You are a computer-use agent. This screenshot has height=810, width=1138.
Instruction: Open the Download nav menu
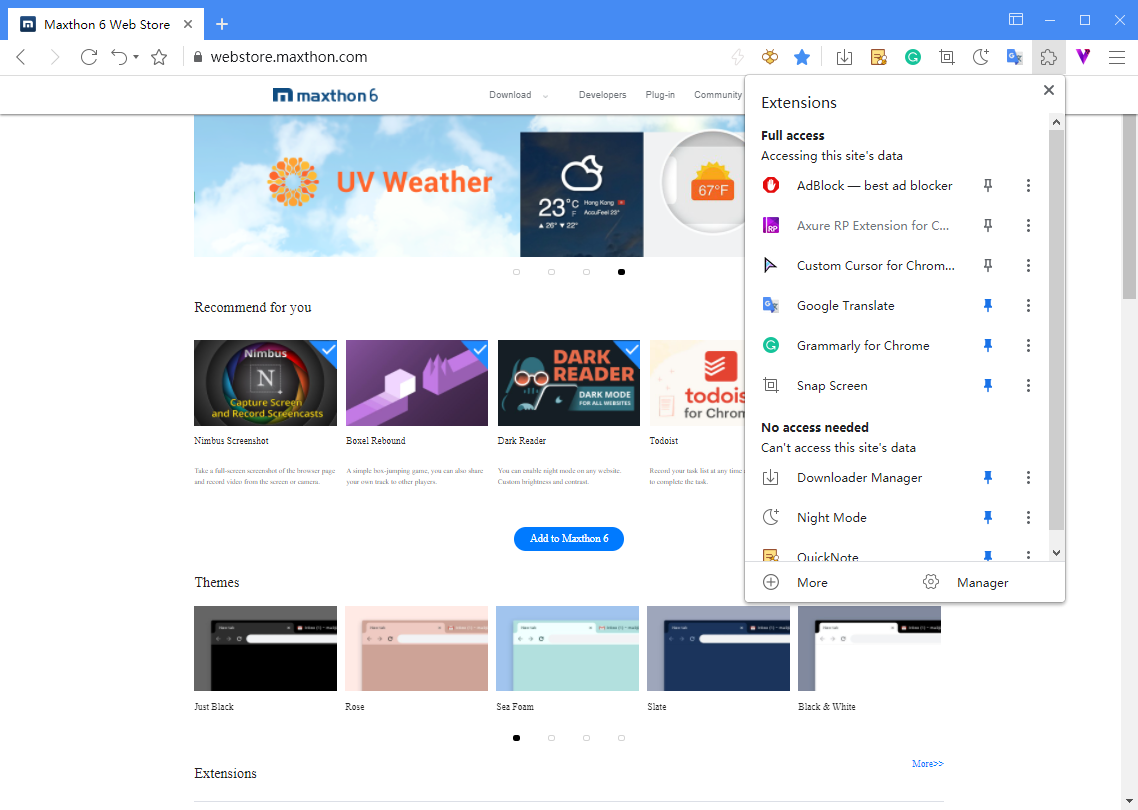[x=518, y=95]
